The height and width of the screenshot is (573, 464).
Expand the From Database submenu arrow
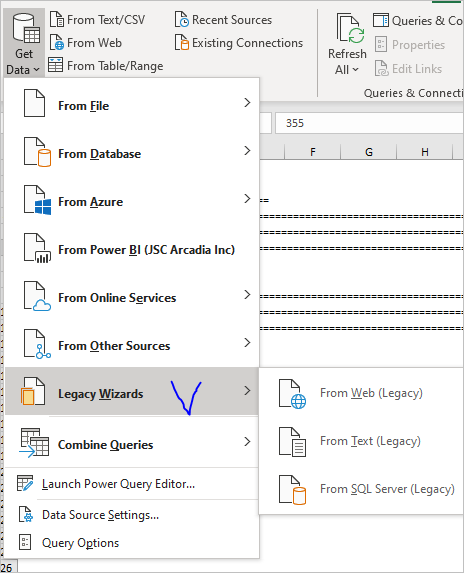247,151
